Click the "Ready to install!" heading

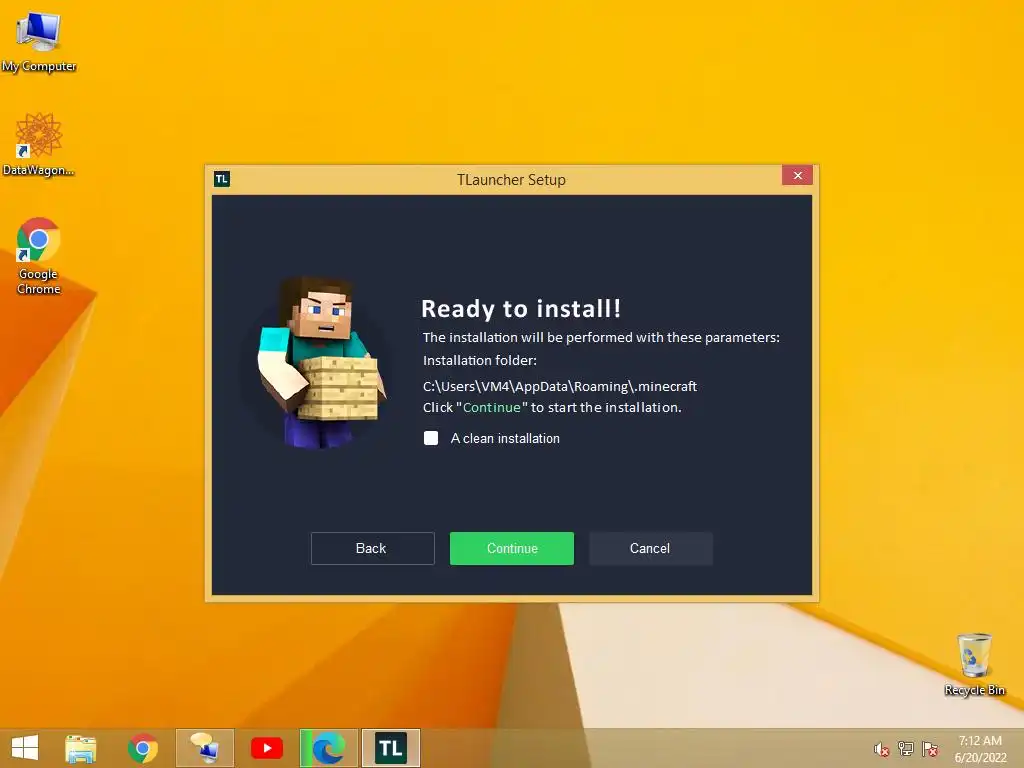pos(521,308)
